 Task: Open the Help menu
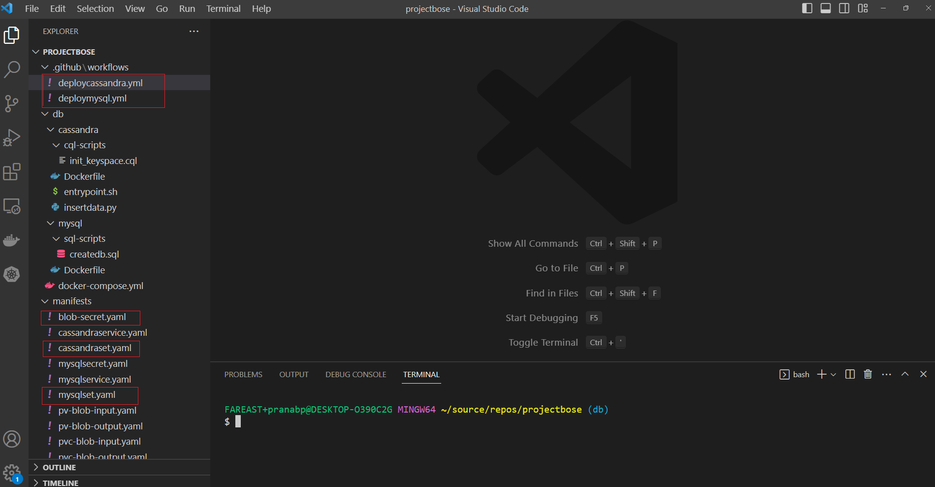261,8
